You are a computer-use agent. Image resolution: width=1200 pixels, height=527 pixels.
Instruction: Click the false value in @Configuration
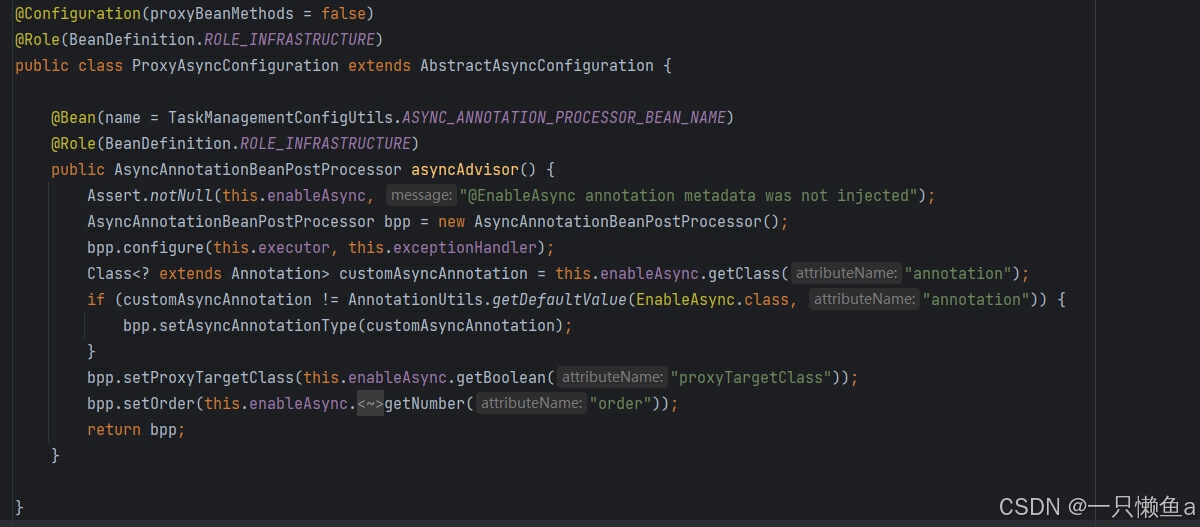(344, 14)
